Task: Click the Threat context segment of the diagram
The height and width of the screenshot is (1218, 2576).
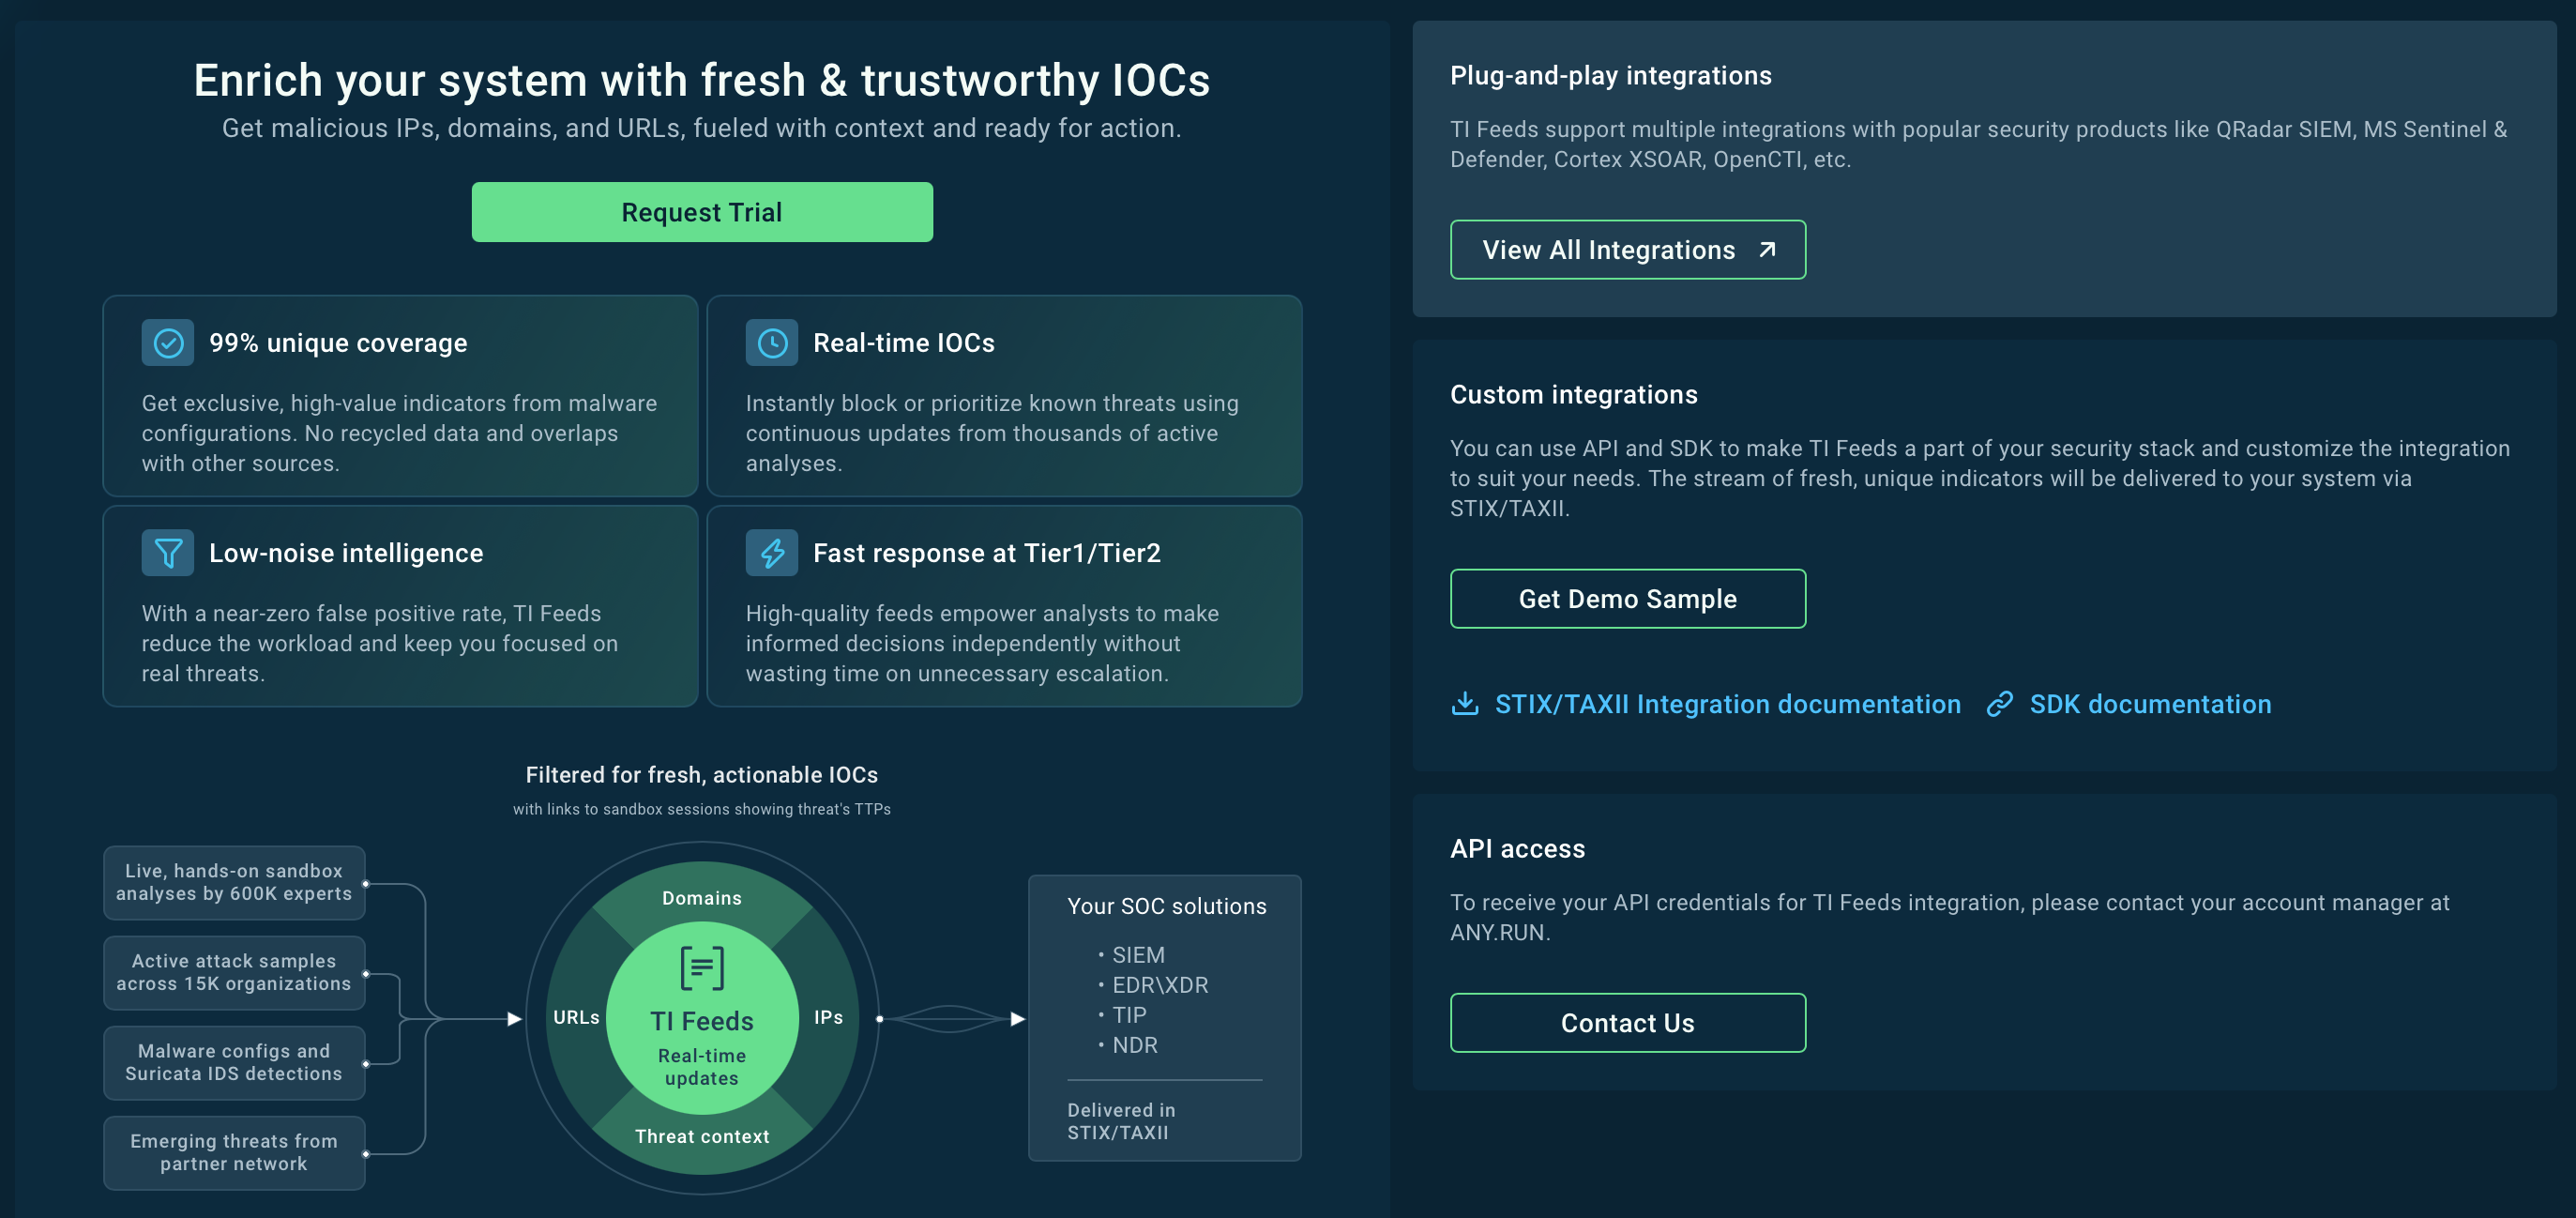Action: click(x=702, y=1136)
